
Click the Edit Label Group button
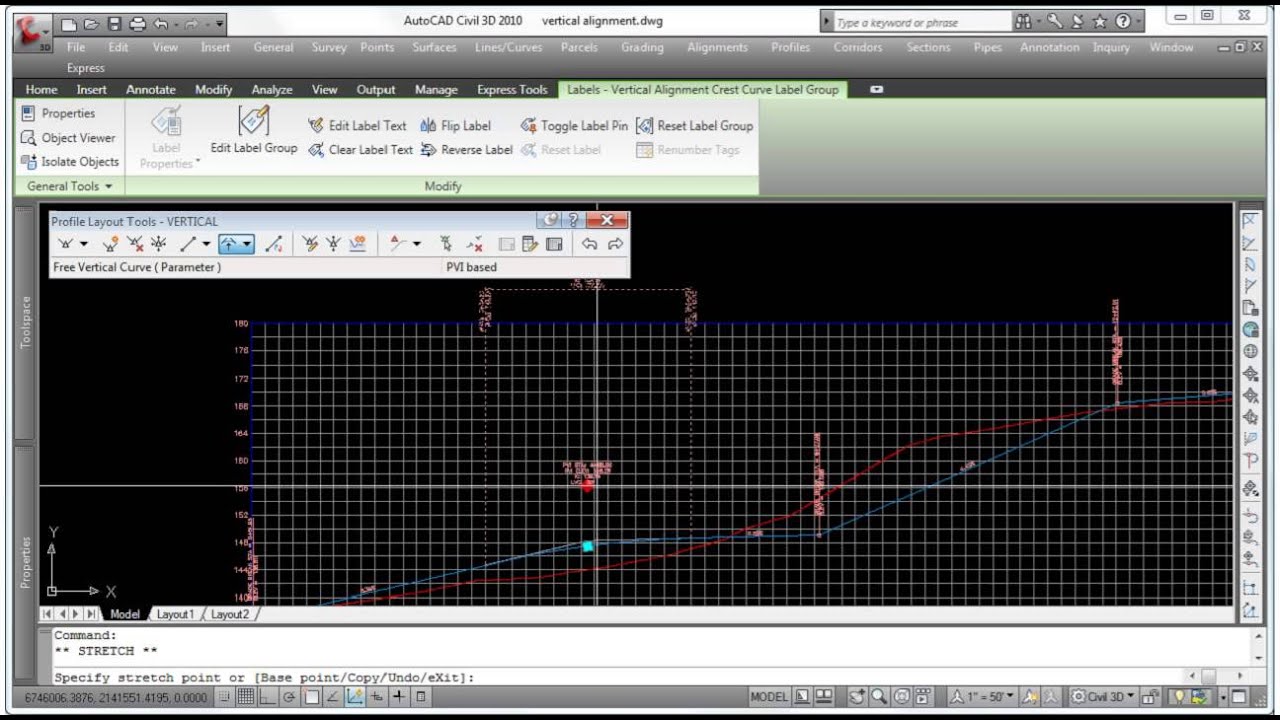tap(253, 132)
